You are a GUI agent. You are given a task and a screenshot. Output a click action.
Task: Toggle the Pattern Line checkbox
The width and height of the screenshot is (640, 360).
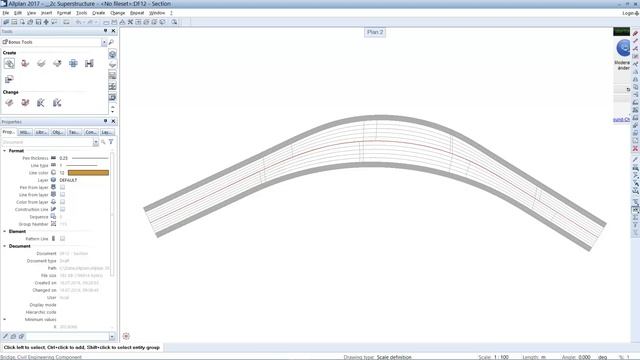[x=62, y=239]
